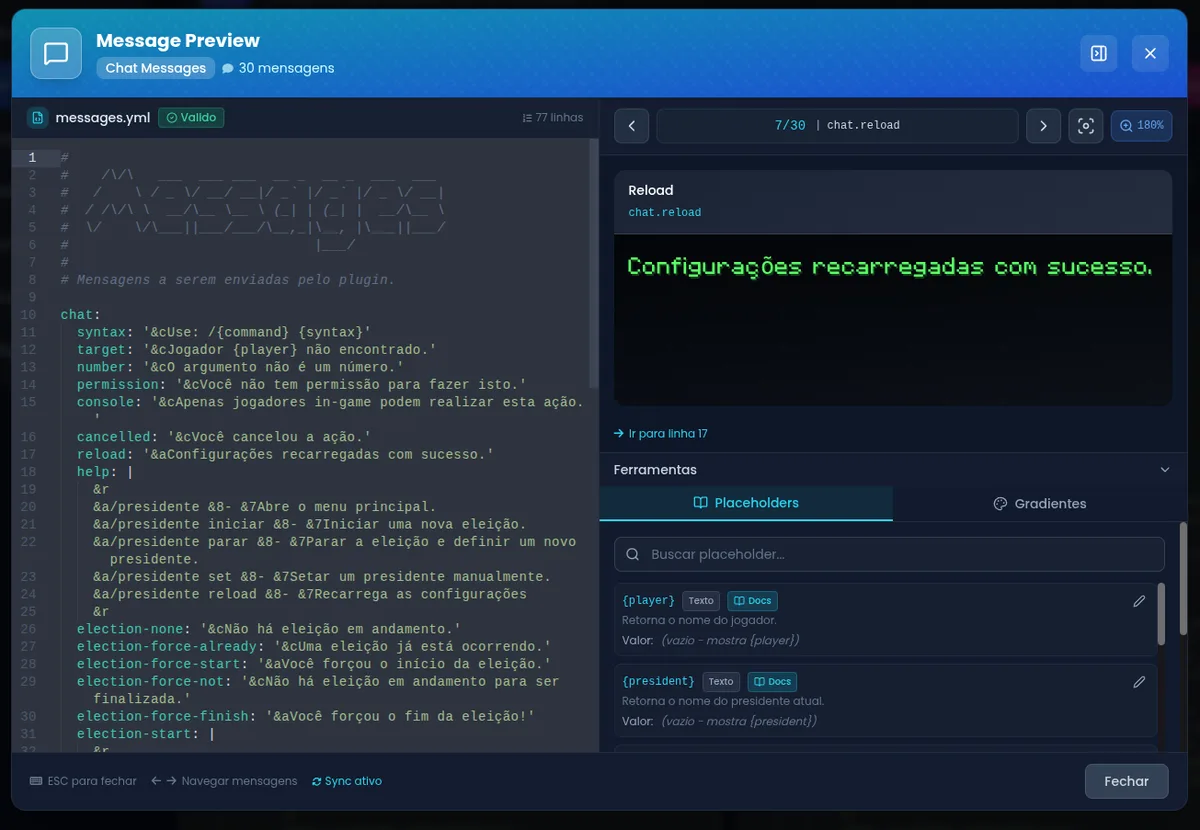
Task: Click the Texto tag of {president}
Action: pos(721,682)
